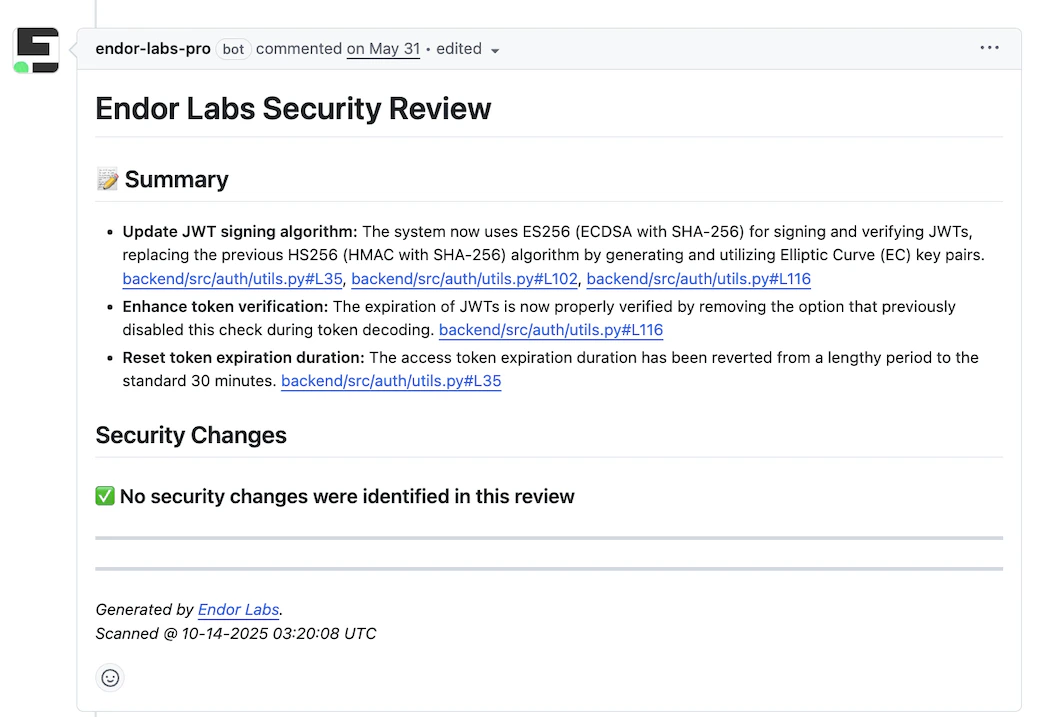This screenshot has width=1040, height=717.
Task: Click the Security Changes section heading
Action: [190, 435]
